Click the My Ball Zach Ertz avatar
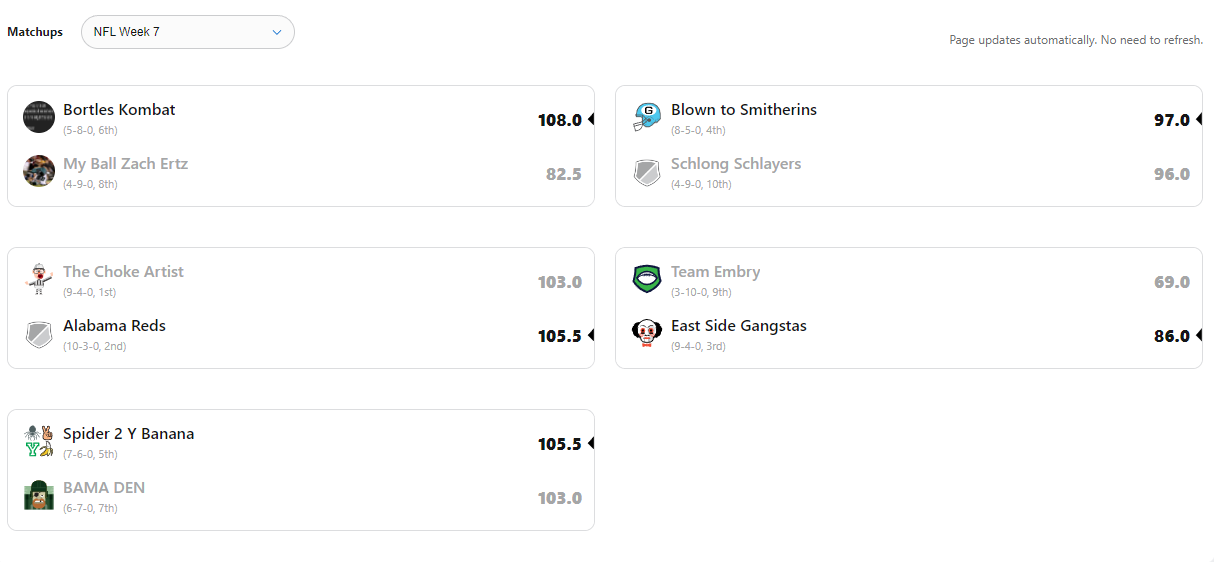 tap(39, 171)
